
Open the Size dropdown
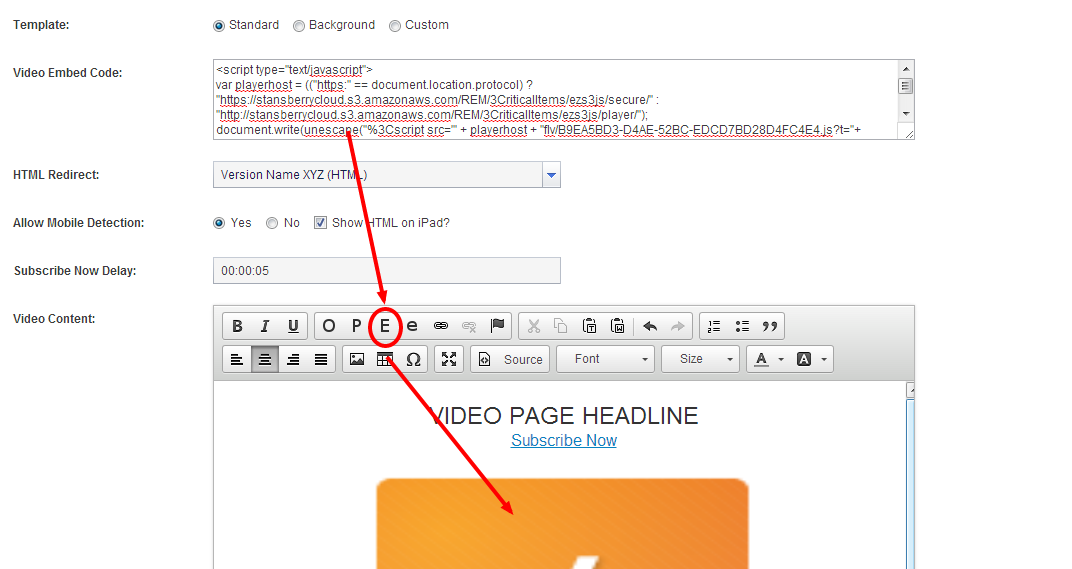pos(701,359)
